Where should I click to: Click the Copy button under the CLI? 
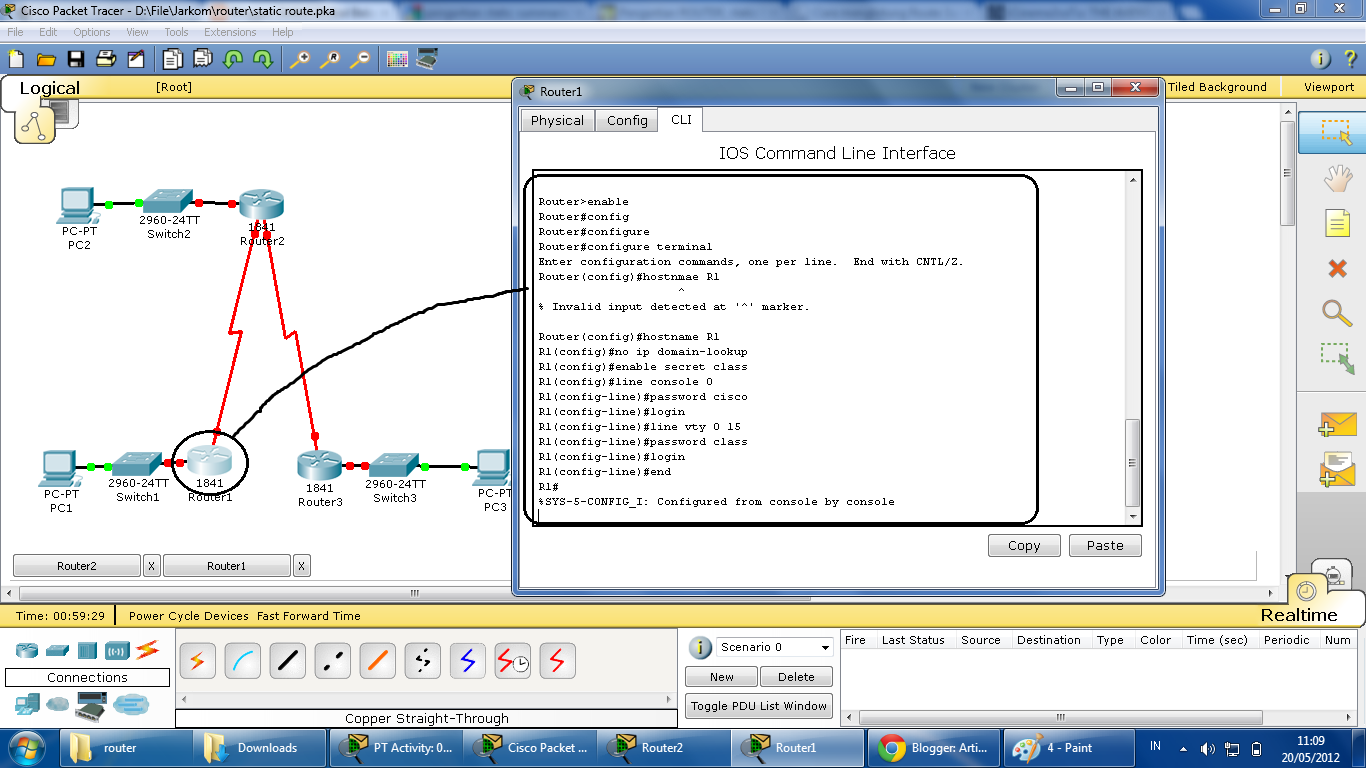(x=1024, y=545)
